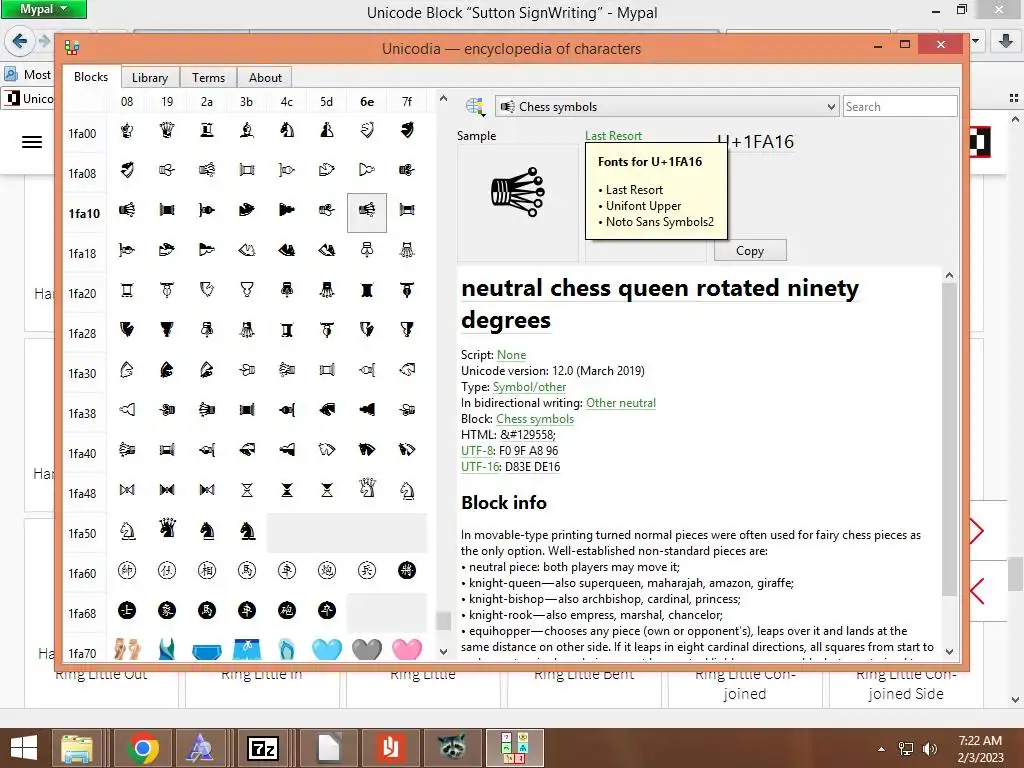Open 7-Zip from the taskbar

[263, 748]
